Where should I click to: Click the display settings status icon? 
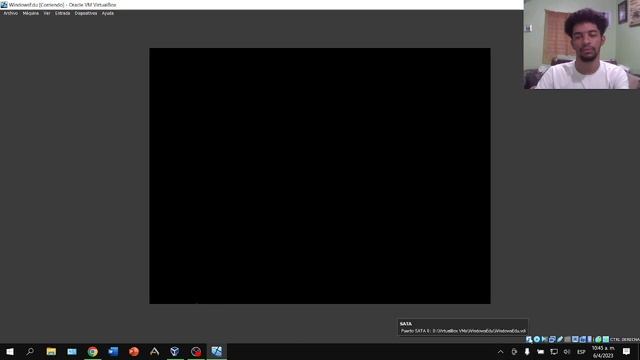[575, 339]
